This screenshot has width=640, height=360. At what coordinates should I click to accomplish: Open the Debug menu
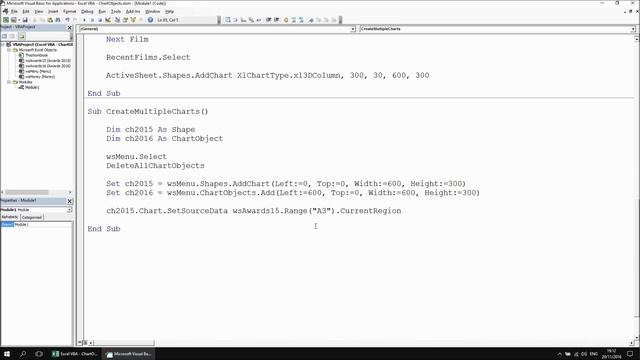pos(87,11)
